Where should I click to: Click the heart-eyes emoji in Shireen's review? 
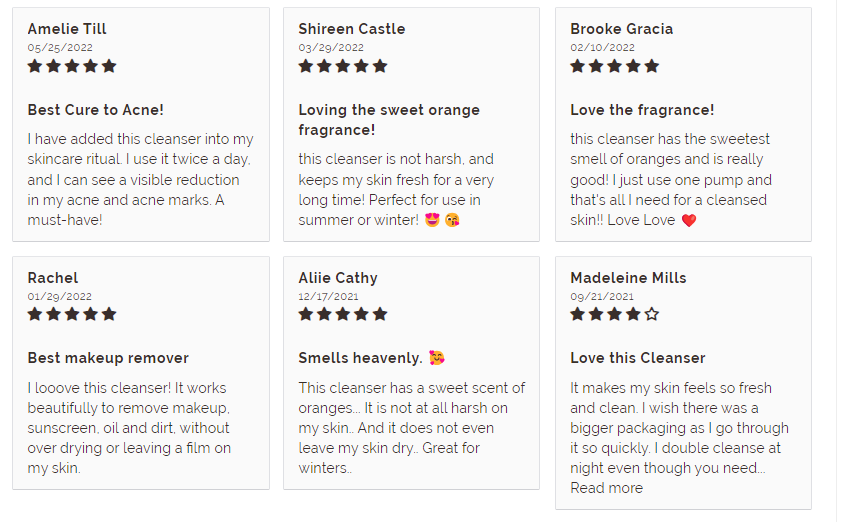point(432,220)
